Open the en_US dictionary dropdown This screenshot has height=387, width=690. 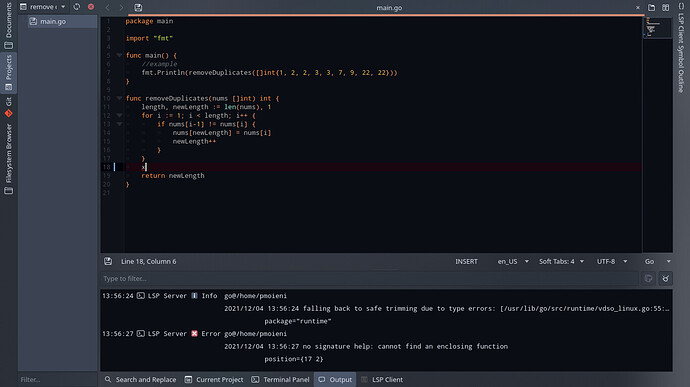(513, 262)
